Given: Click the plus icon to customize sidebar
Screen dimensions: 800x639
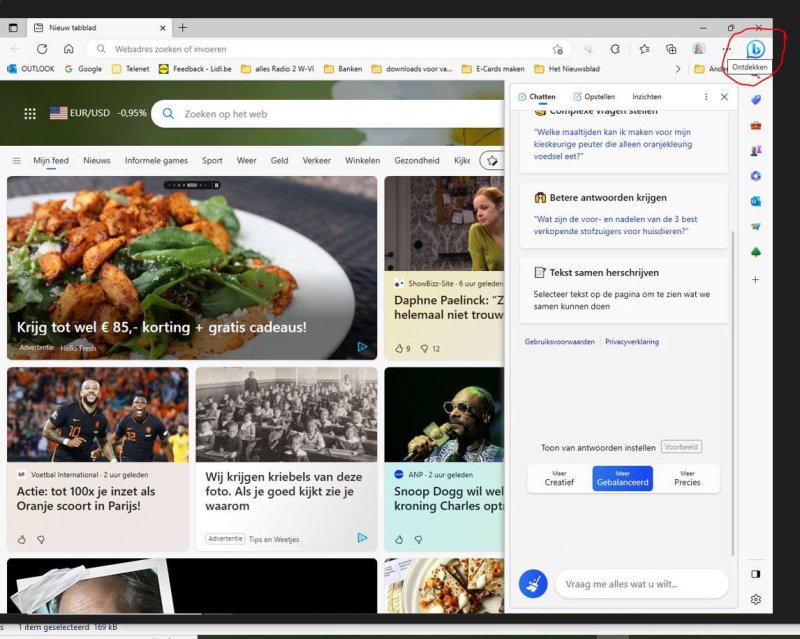Looking at the screenshot, I should click(x=756, y=279).
